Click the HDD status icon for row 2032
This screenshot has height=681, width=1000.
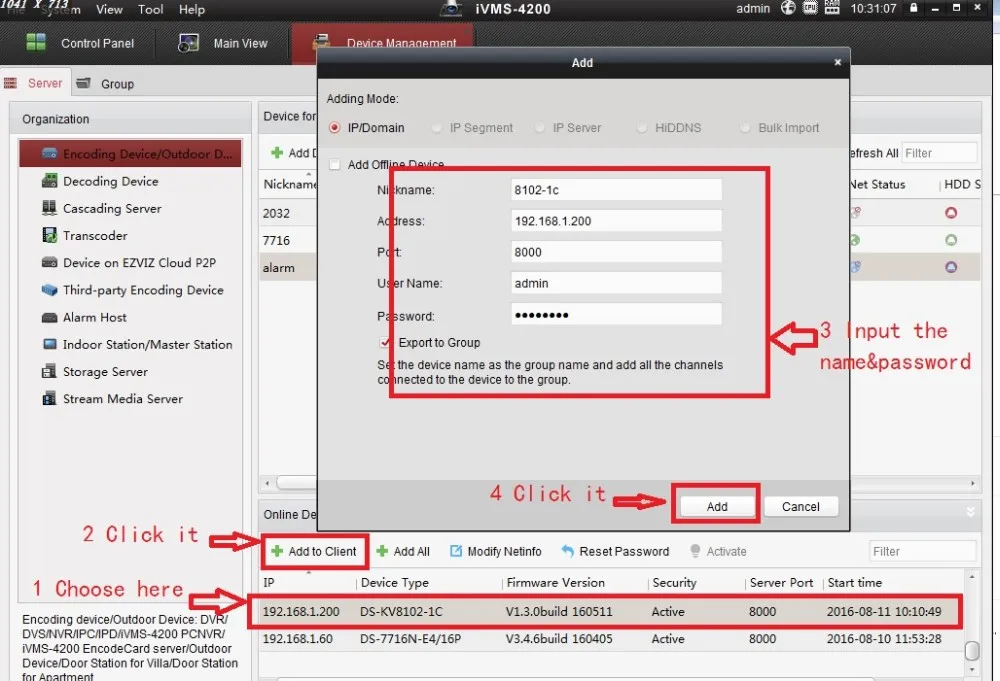[x=951, y=212]
